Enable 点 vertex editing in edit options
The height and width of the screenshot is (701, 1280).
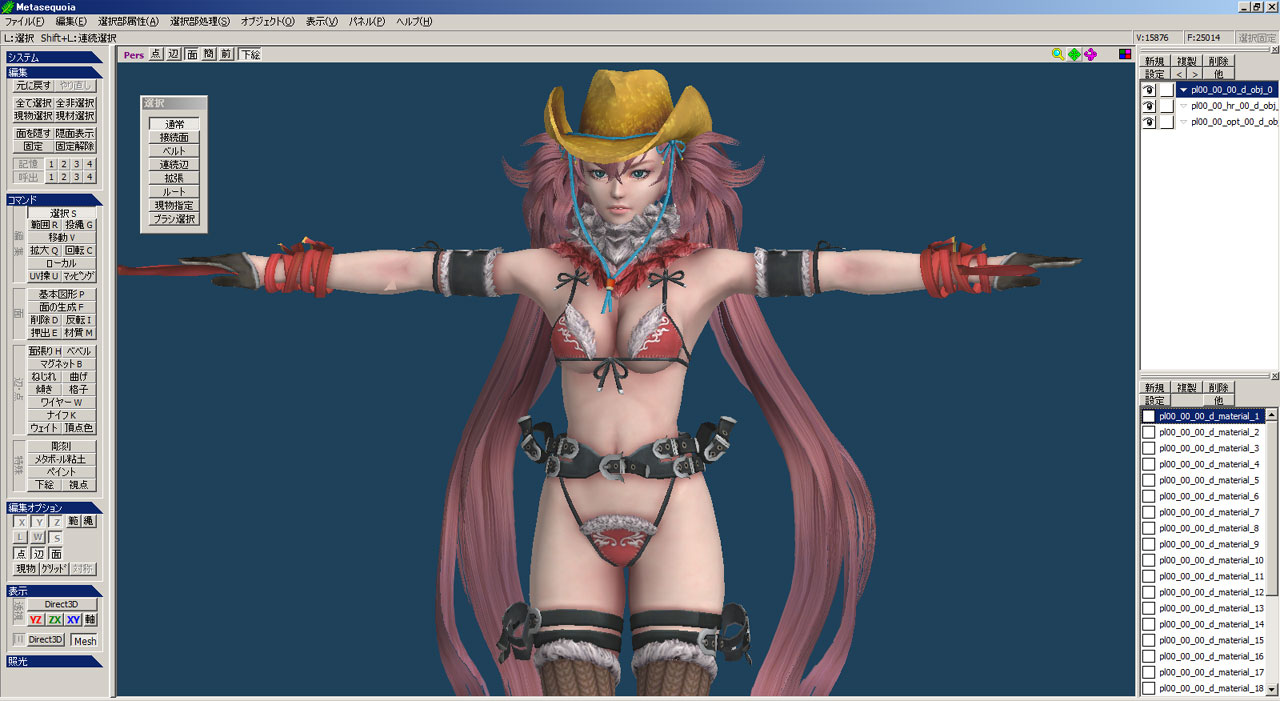tap(21, 554)
